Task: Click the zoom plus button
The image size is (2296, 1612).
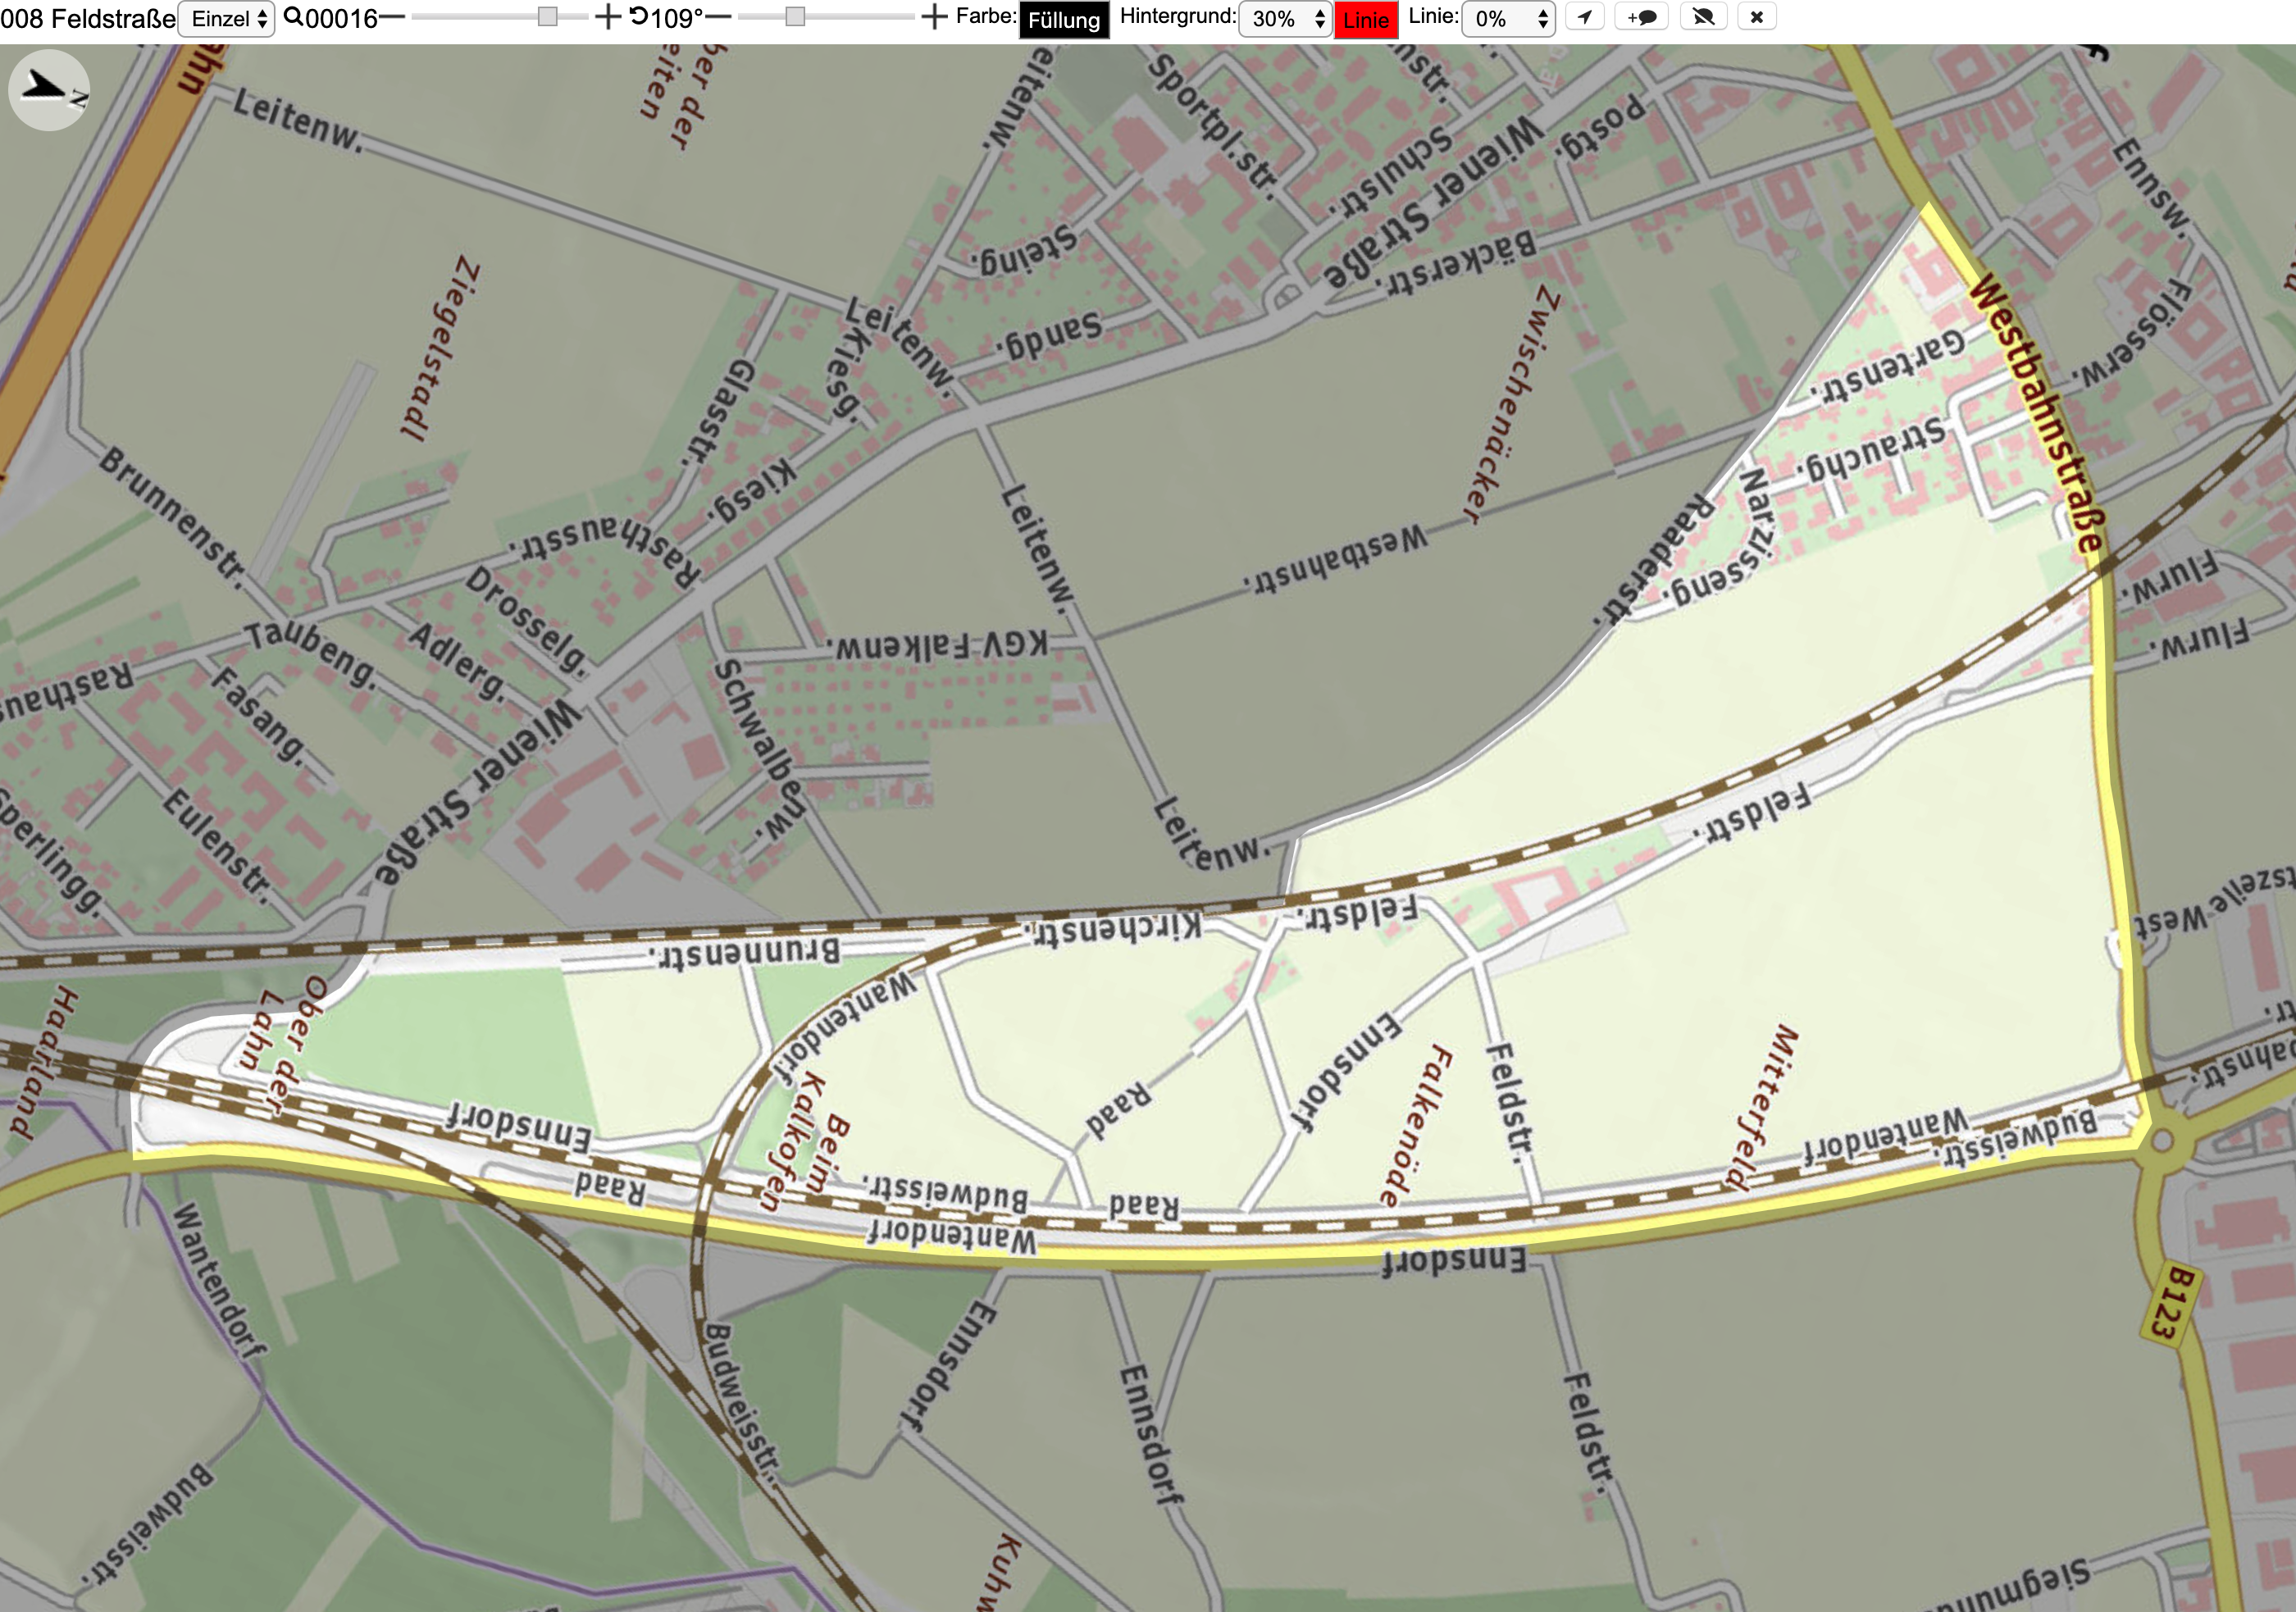Action: click(607, 17)
